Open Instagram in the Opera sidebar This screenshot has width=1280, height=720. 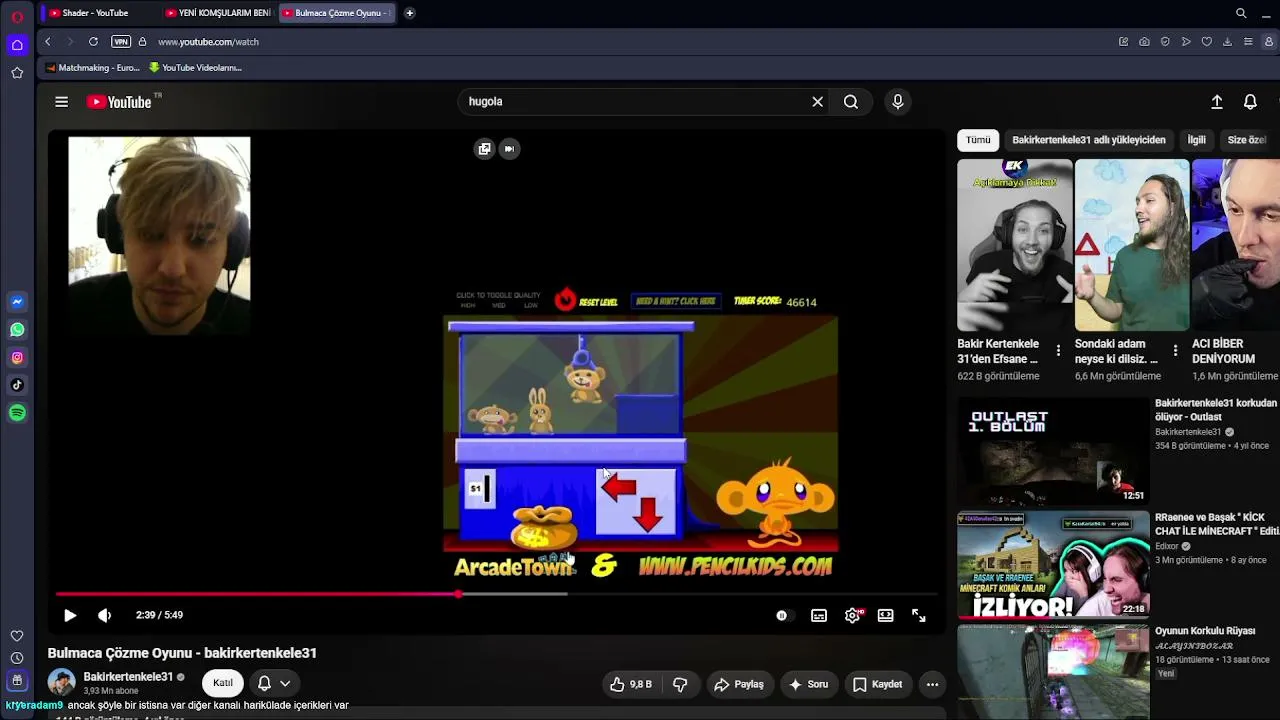pos(17,357)
